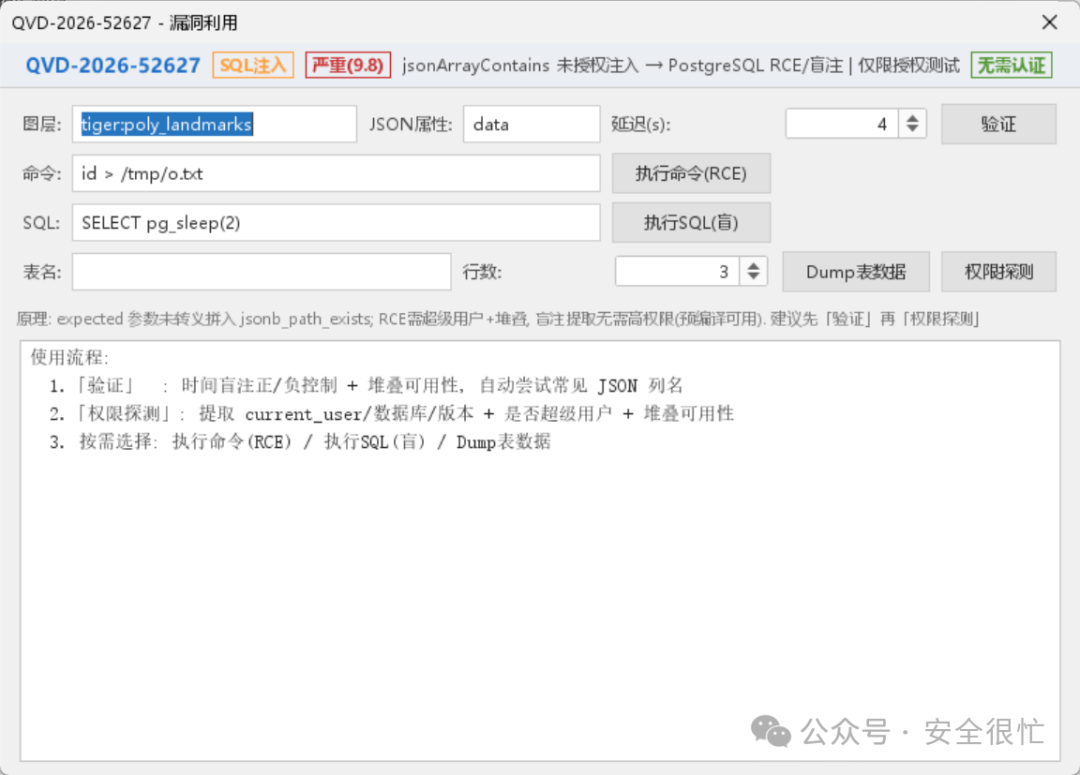Click the 验证 verify button
The height and width of the screenshot is (775, 1080).
tap(998, 124)
